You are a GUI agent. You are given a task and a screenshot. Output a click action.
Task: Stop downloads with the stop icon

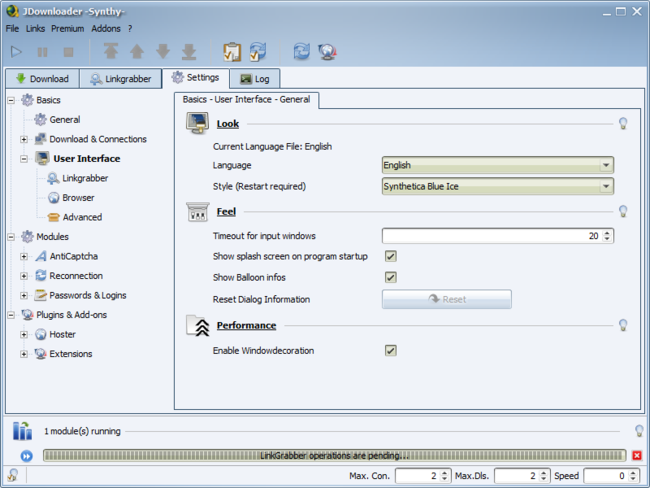68,52
